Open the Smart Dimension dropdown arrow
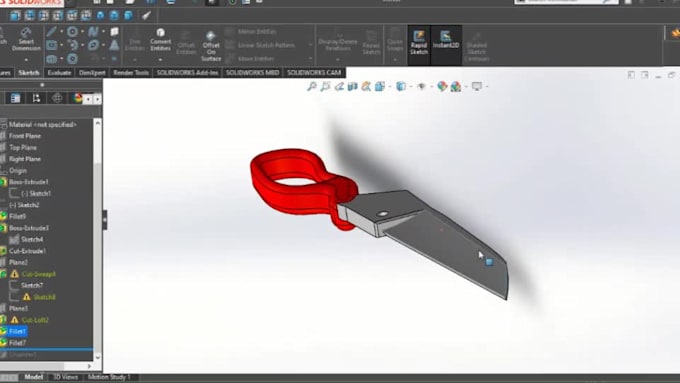 coord(26,59)
